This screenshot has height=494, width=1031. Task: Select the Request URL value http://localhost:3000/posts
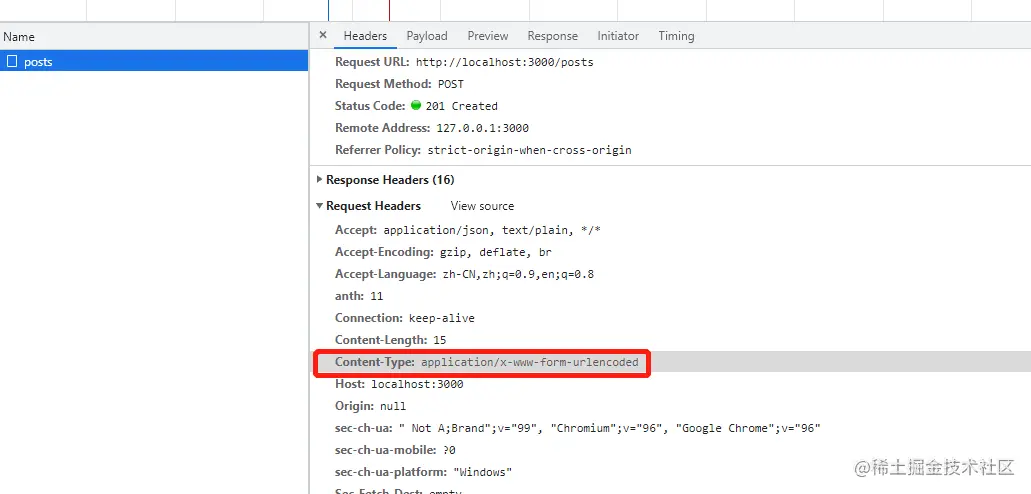(x=505, y=62)
